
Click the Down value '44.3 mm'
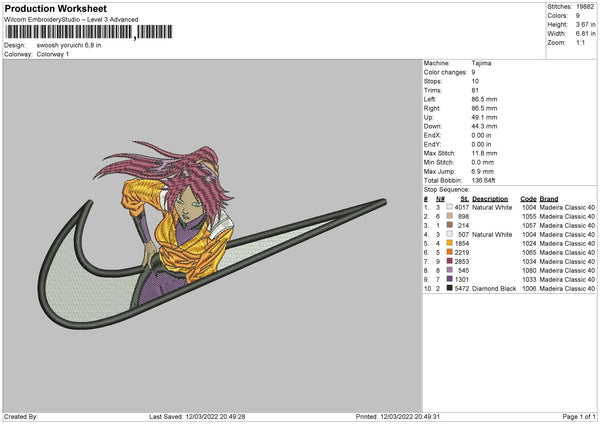484,126
